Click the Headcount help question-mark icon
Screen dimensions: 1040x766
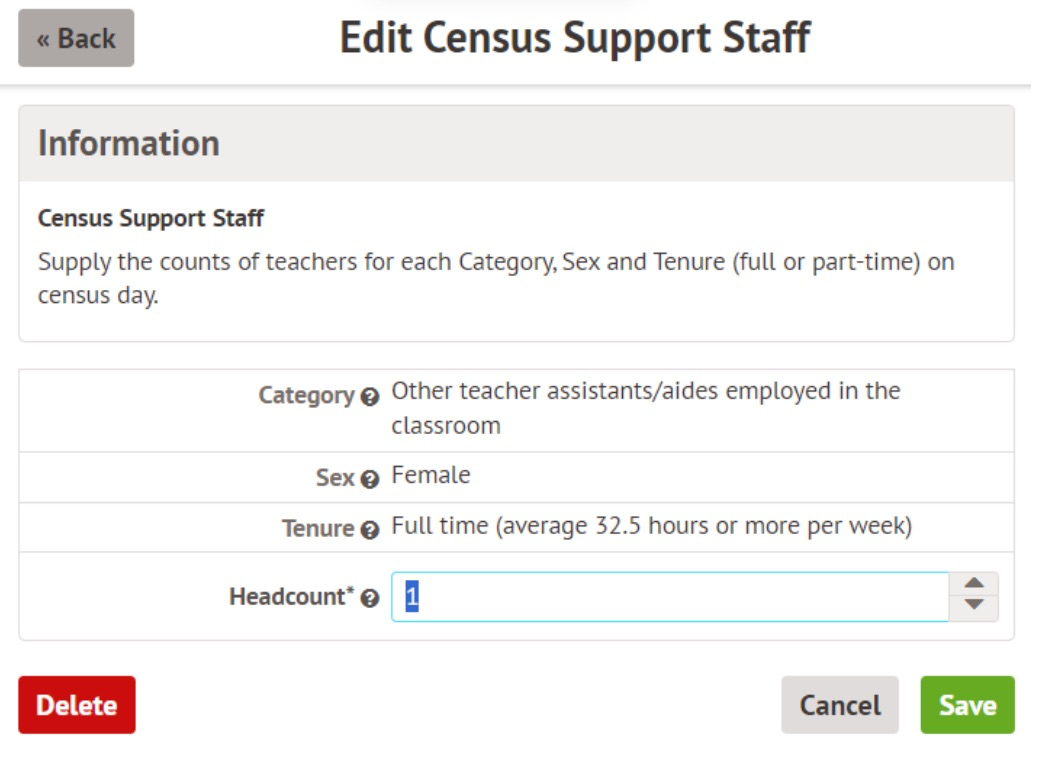pos(370,599)
